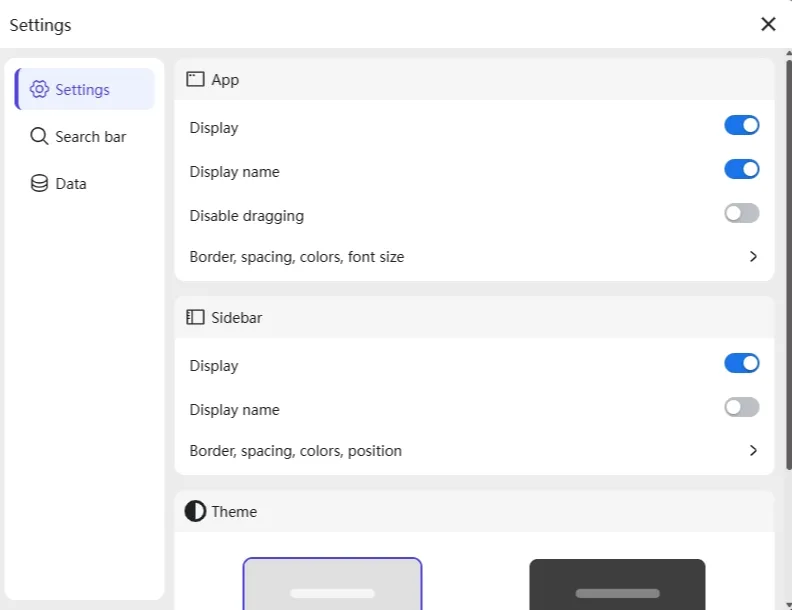Click the Sidebar layout icon in section header
Screen dimensions: 792x610
pos(195,317)
